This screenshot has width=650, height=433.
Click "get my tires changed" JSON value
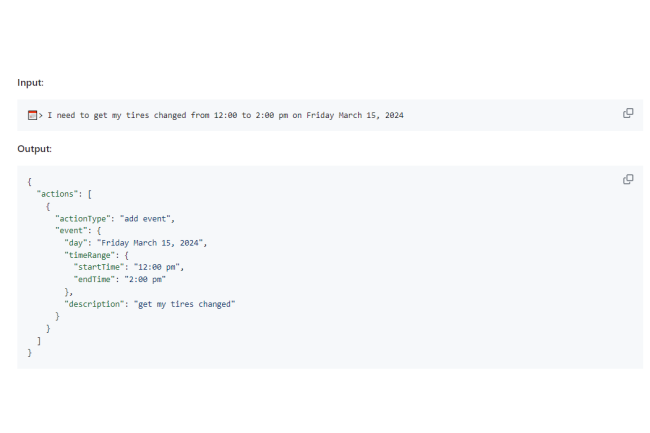point(184,303)
